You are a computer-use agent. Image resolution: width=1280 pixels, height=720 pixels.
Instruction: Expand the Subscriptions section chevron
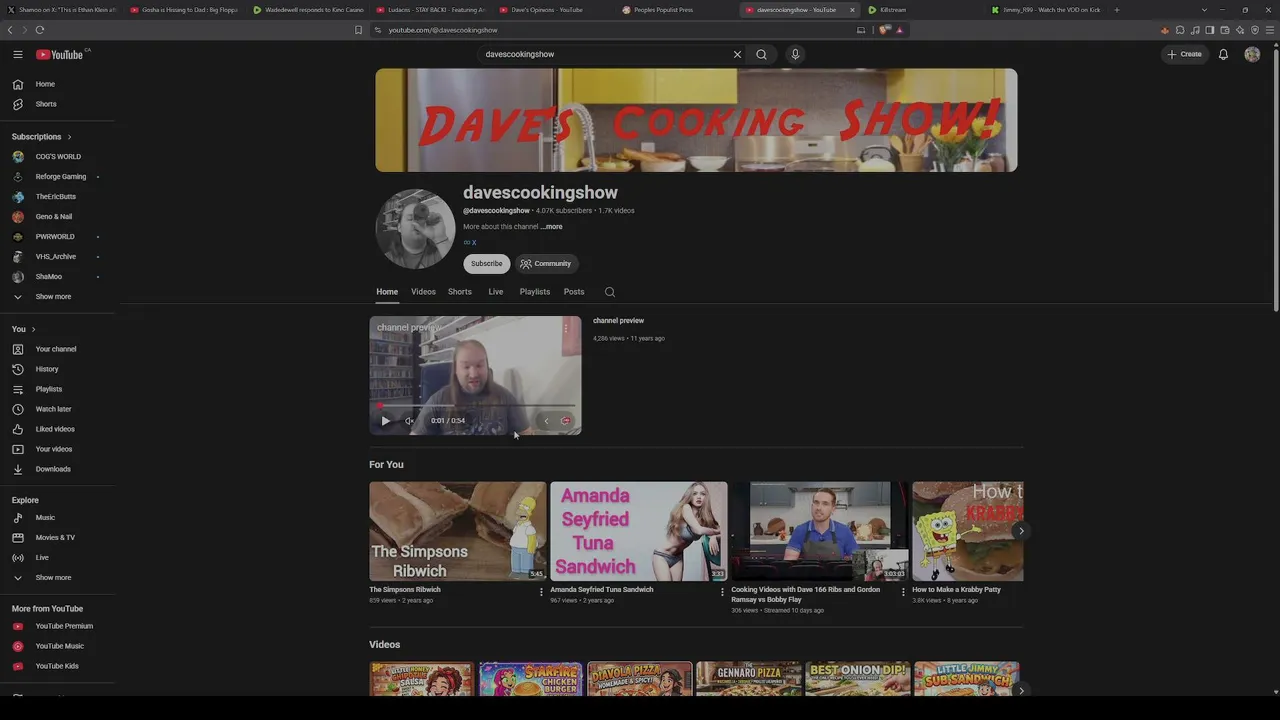tap(69, 137)
